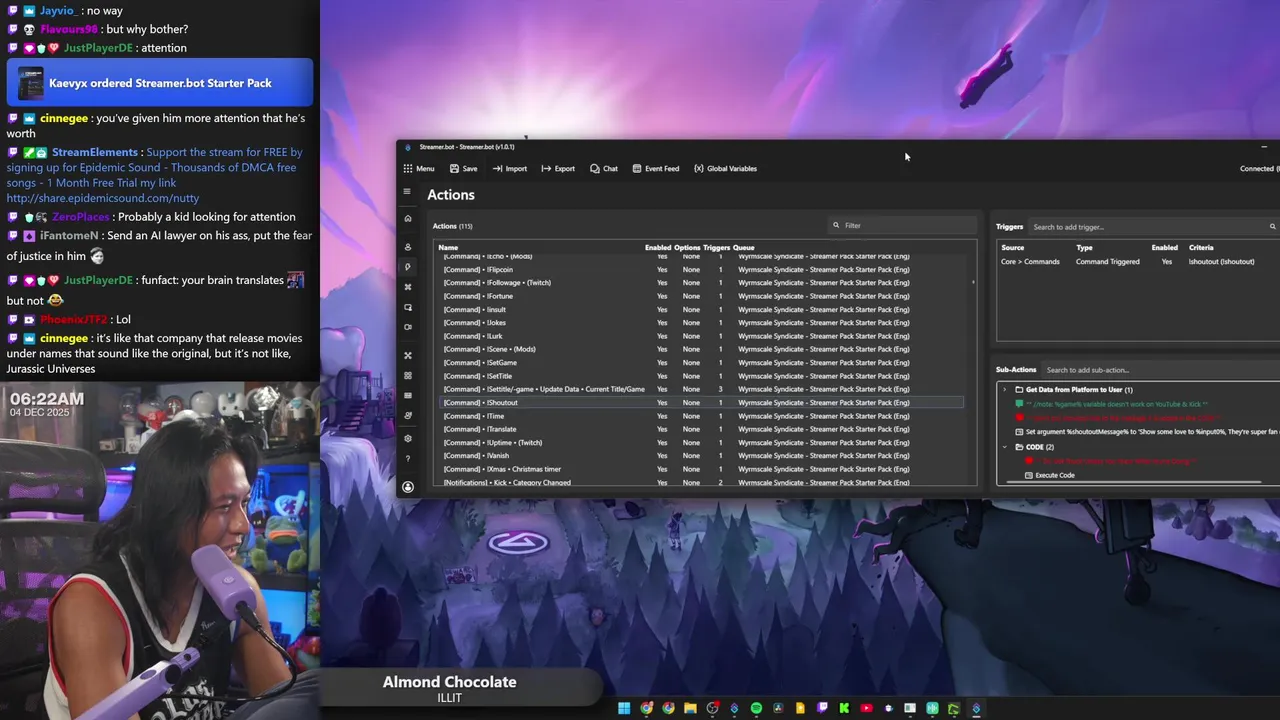Open the Menu grid button in Streamer.bot
This screenshot has height=720, width=1280.
[x=419, y=169]
